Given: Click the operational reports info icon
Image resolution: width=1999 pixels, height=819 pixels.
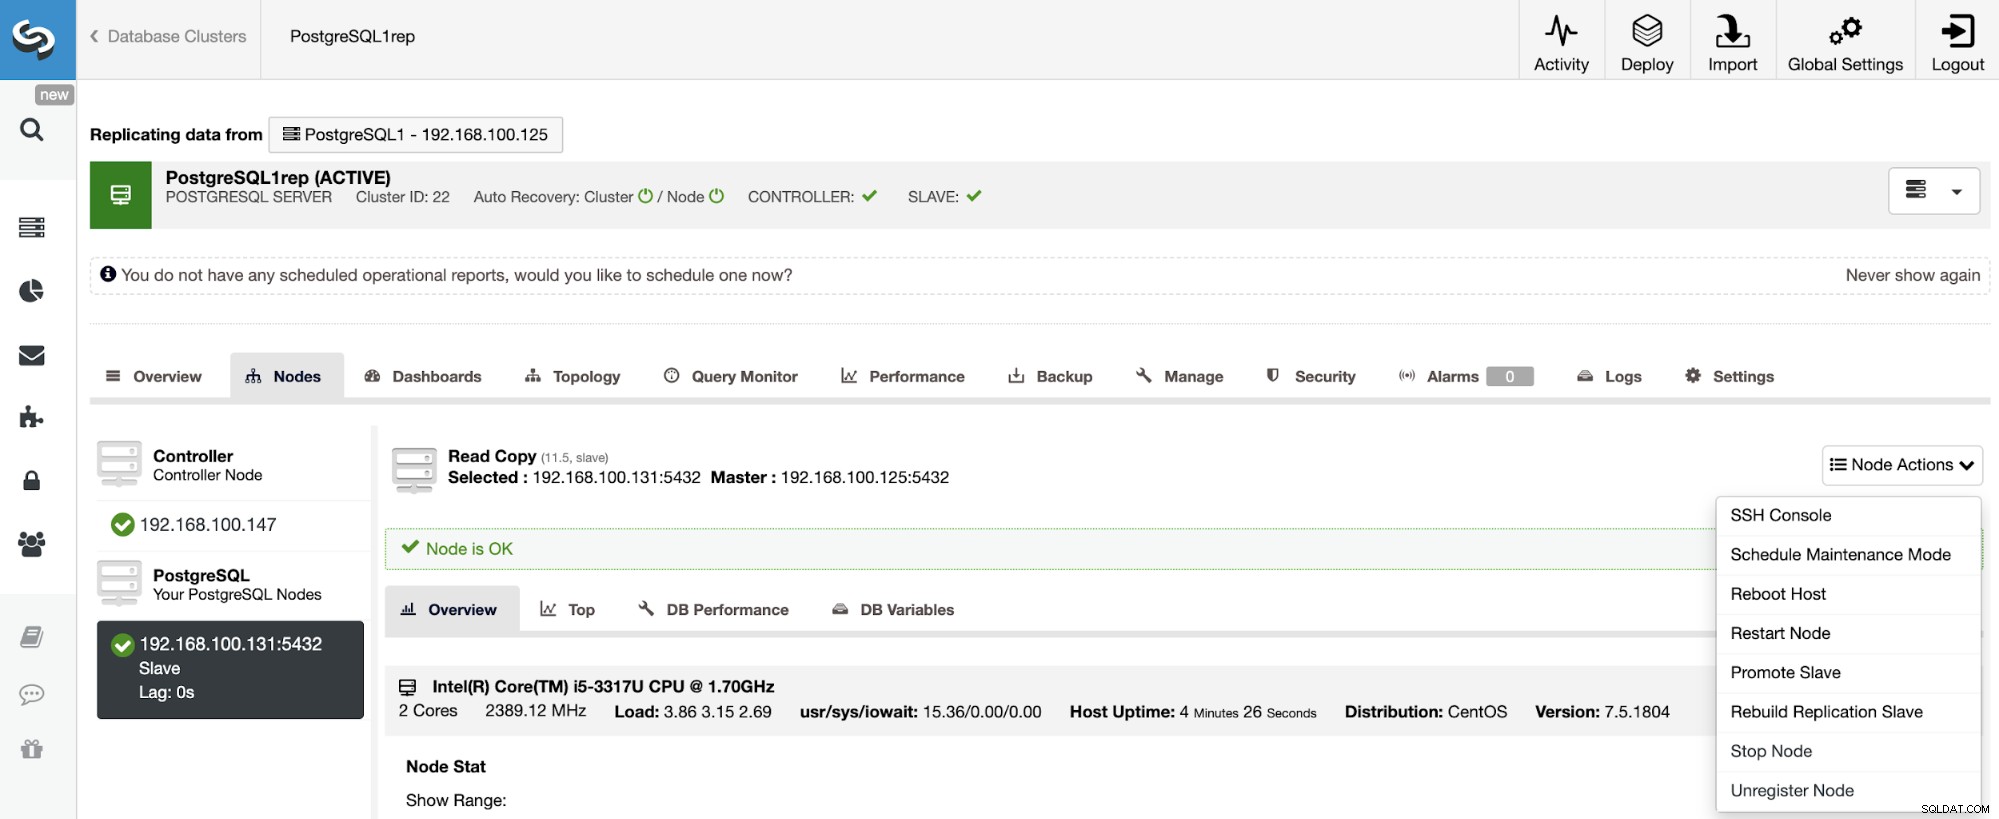Looking at the screenshot, I should [x=108, y=274].
